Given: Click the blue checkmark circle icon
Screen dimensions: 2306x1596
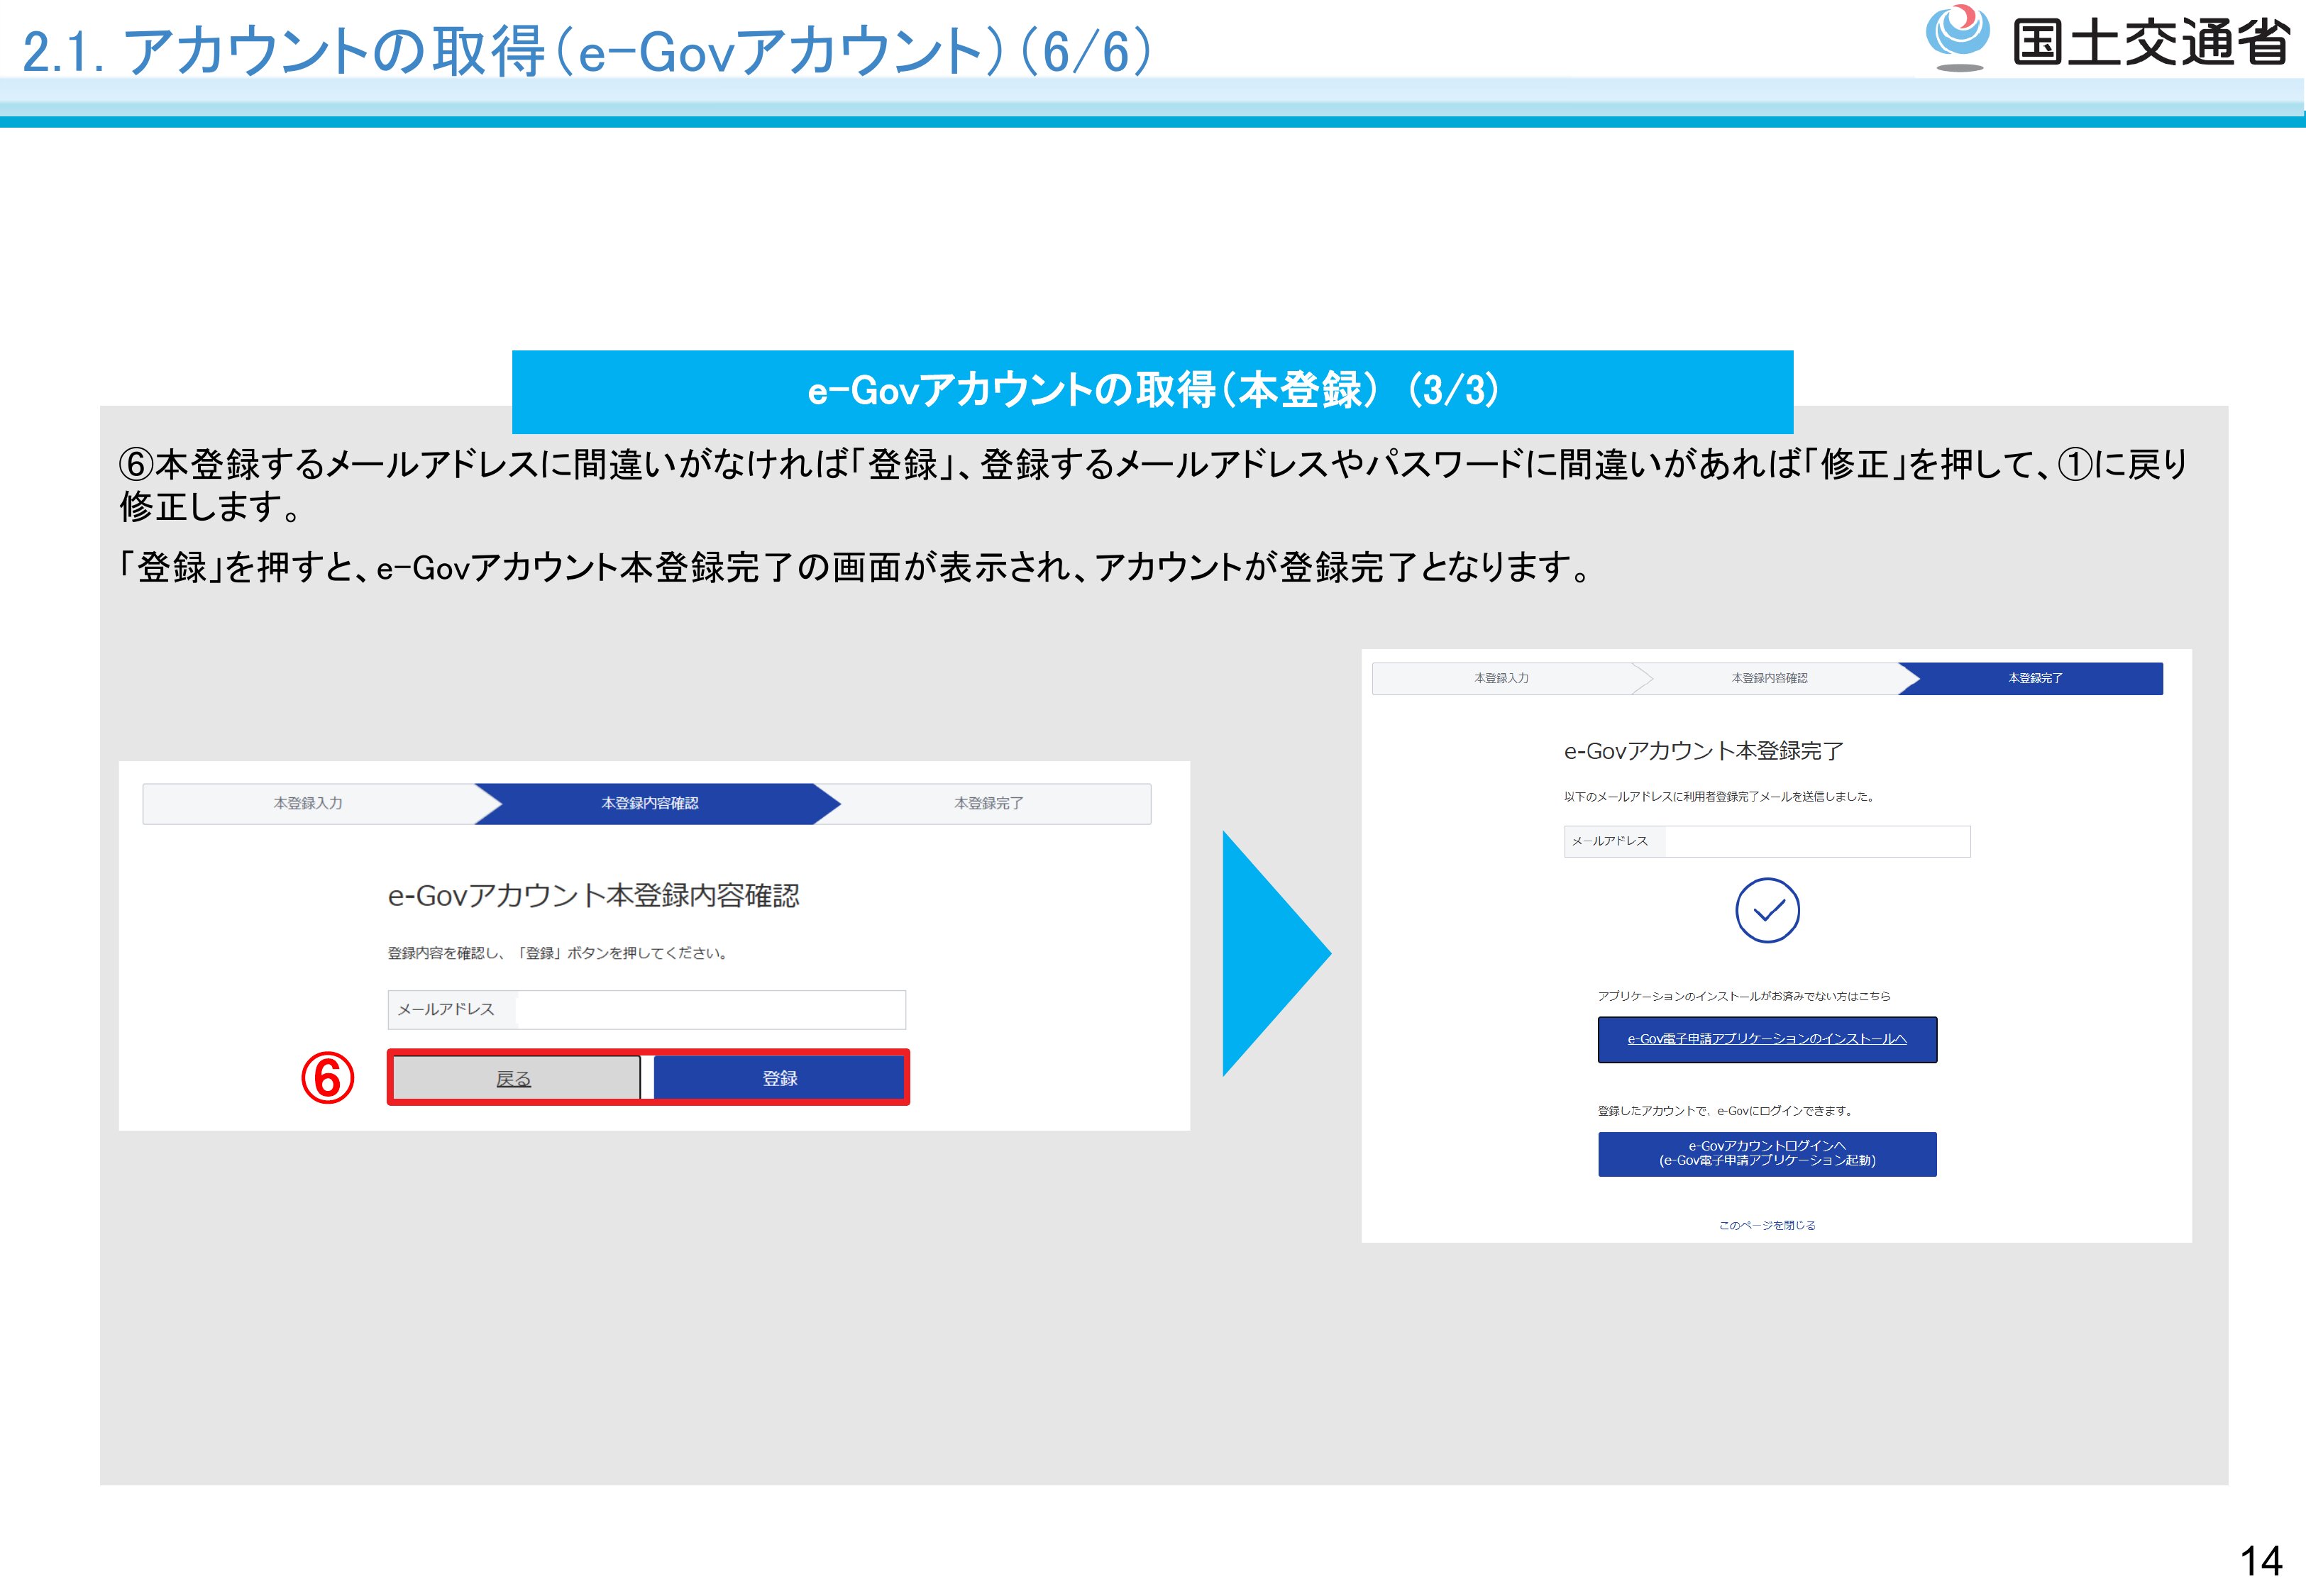Looking at the screenshot, I should point(1767,910).
